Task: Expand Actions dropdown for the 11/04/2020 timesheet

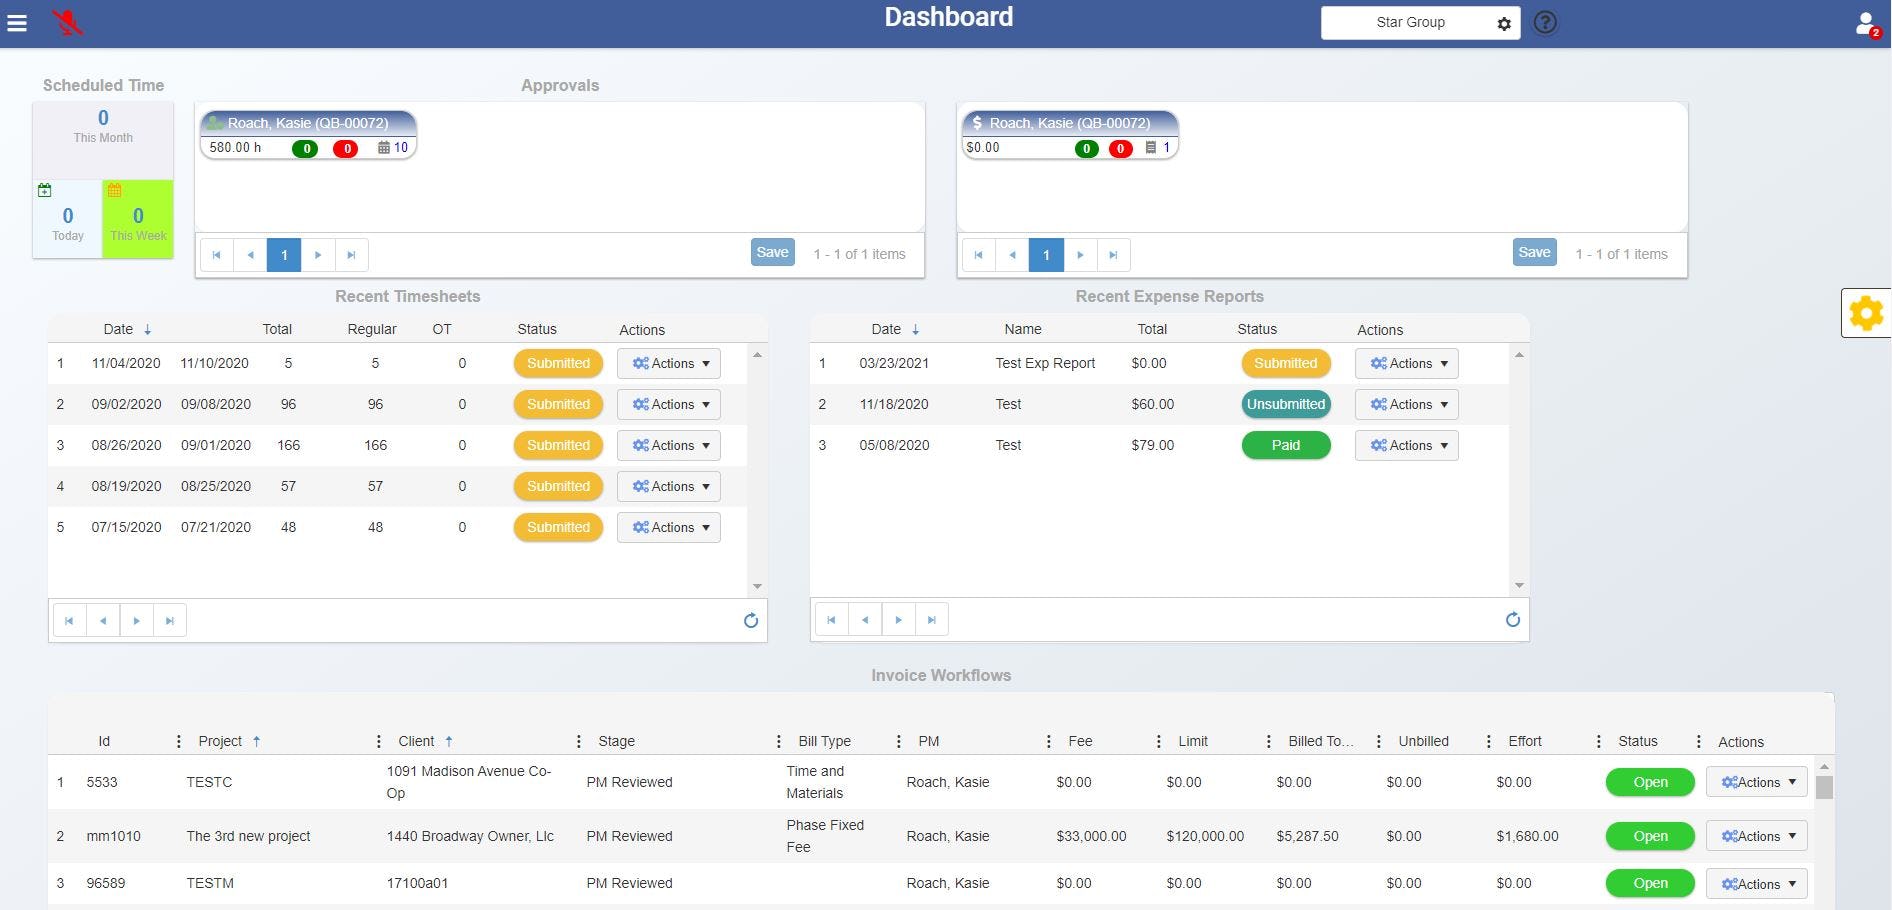Action: point(668,363)
